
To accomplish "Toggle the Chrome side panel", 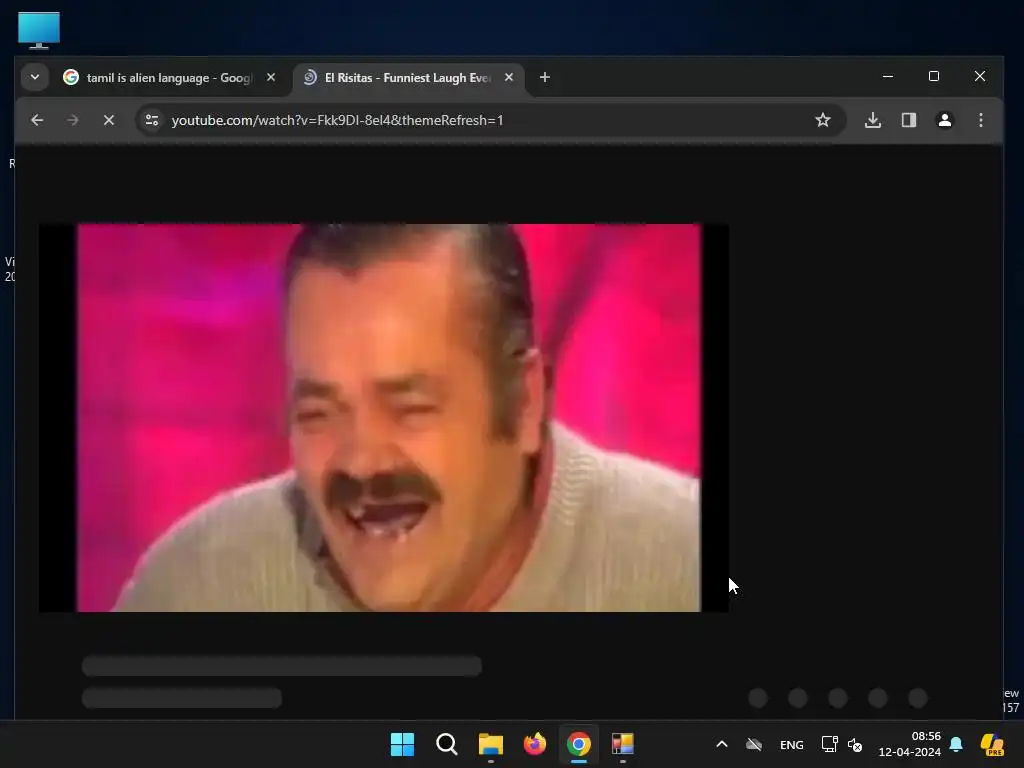I will click(909, 120).
